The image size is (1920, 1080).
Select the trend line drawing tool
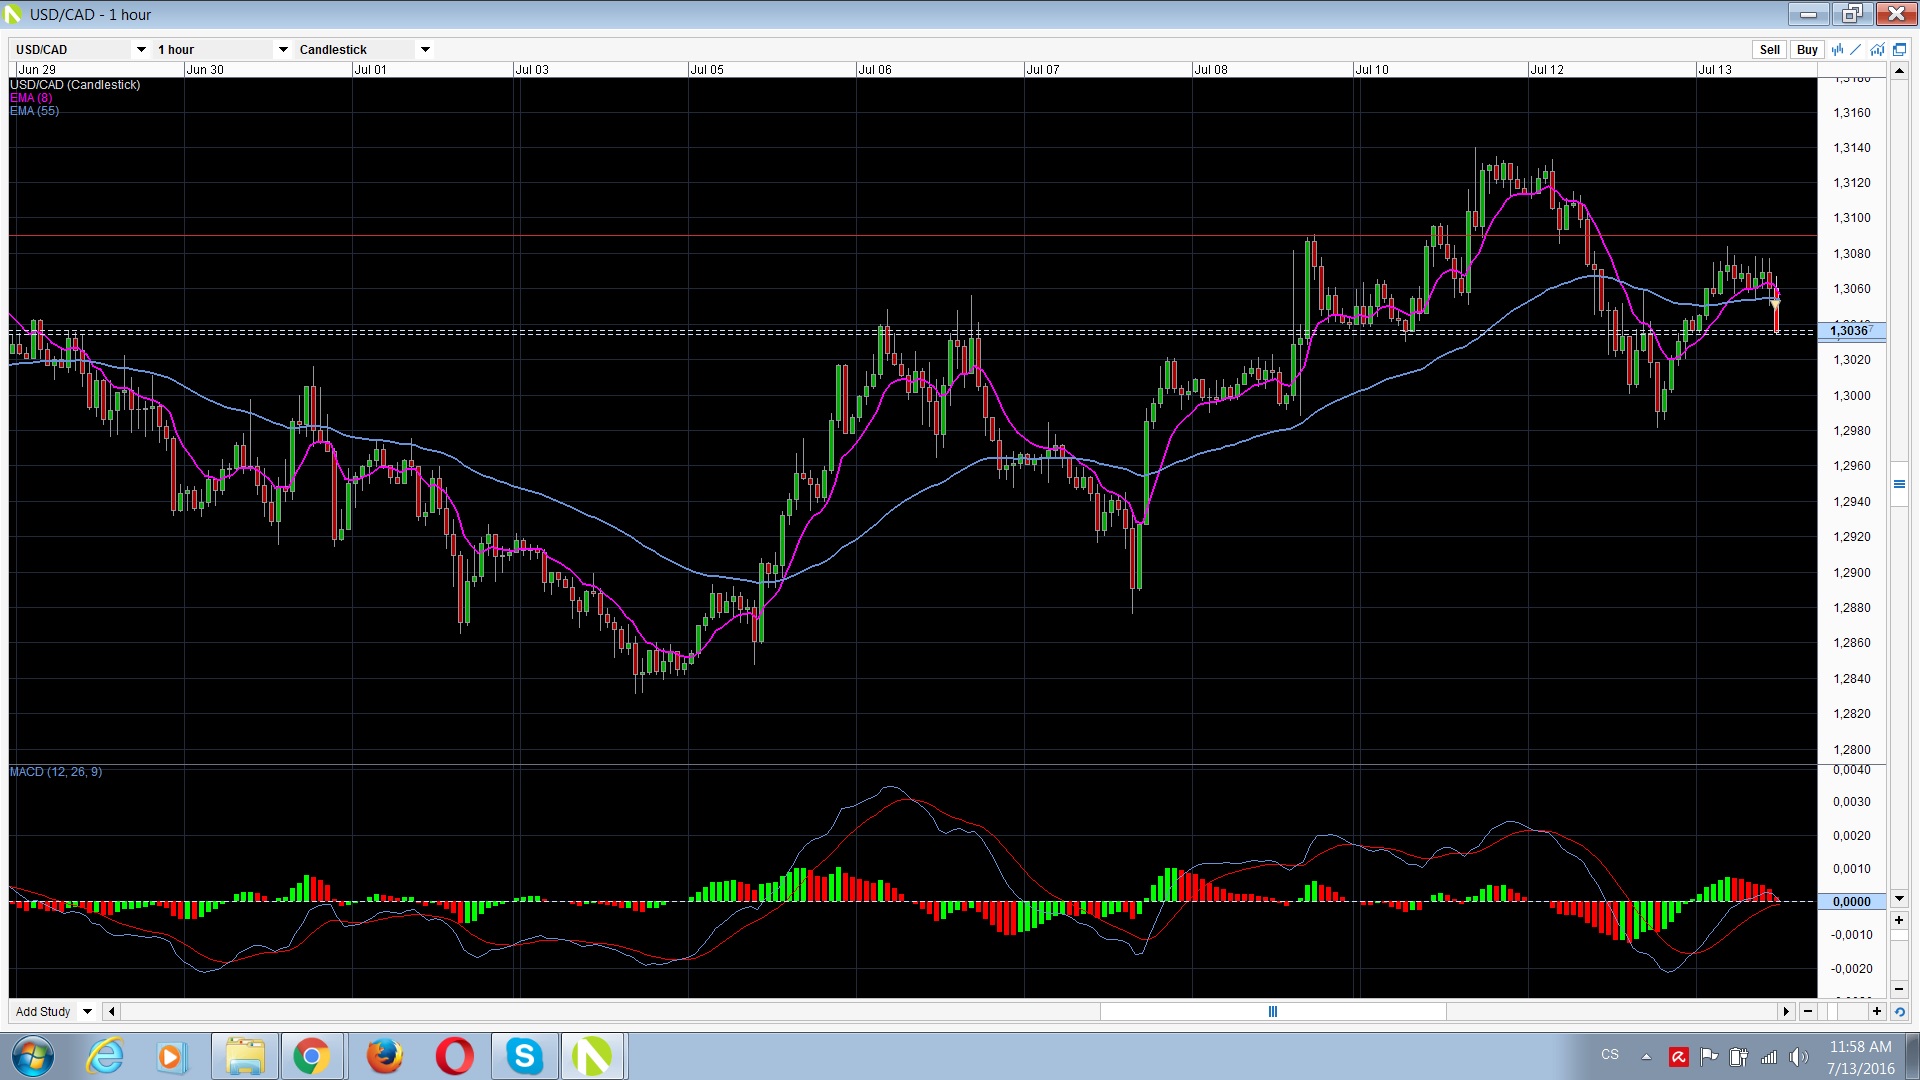point(1856,49)
